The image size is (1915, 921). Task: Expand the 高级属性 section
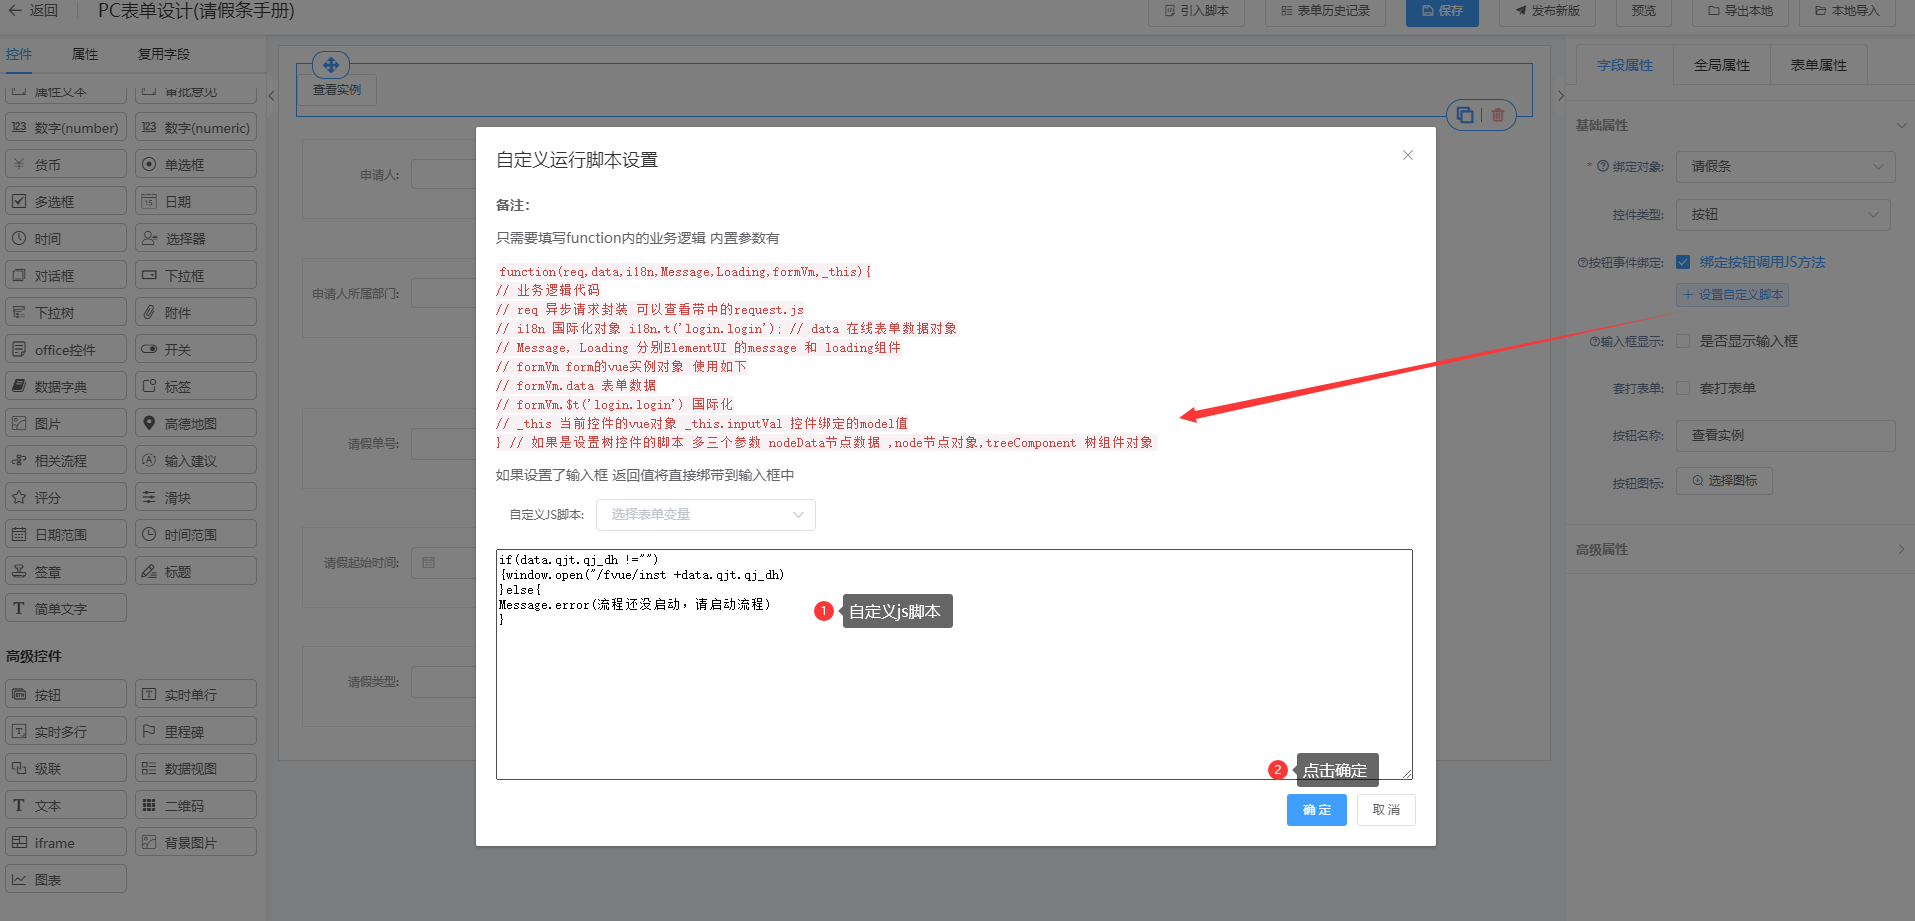[1740, 550]
